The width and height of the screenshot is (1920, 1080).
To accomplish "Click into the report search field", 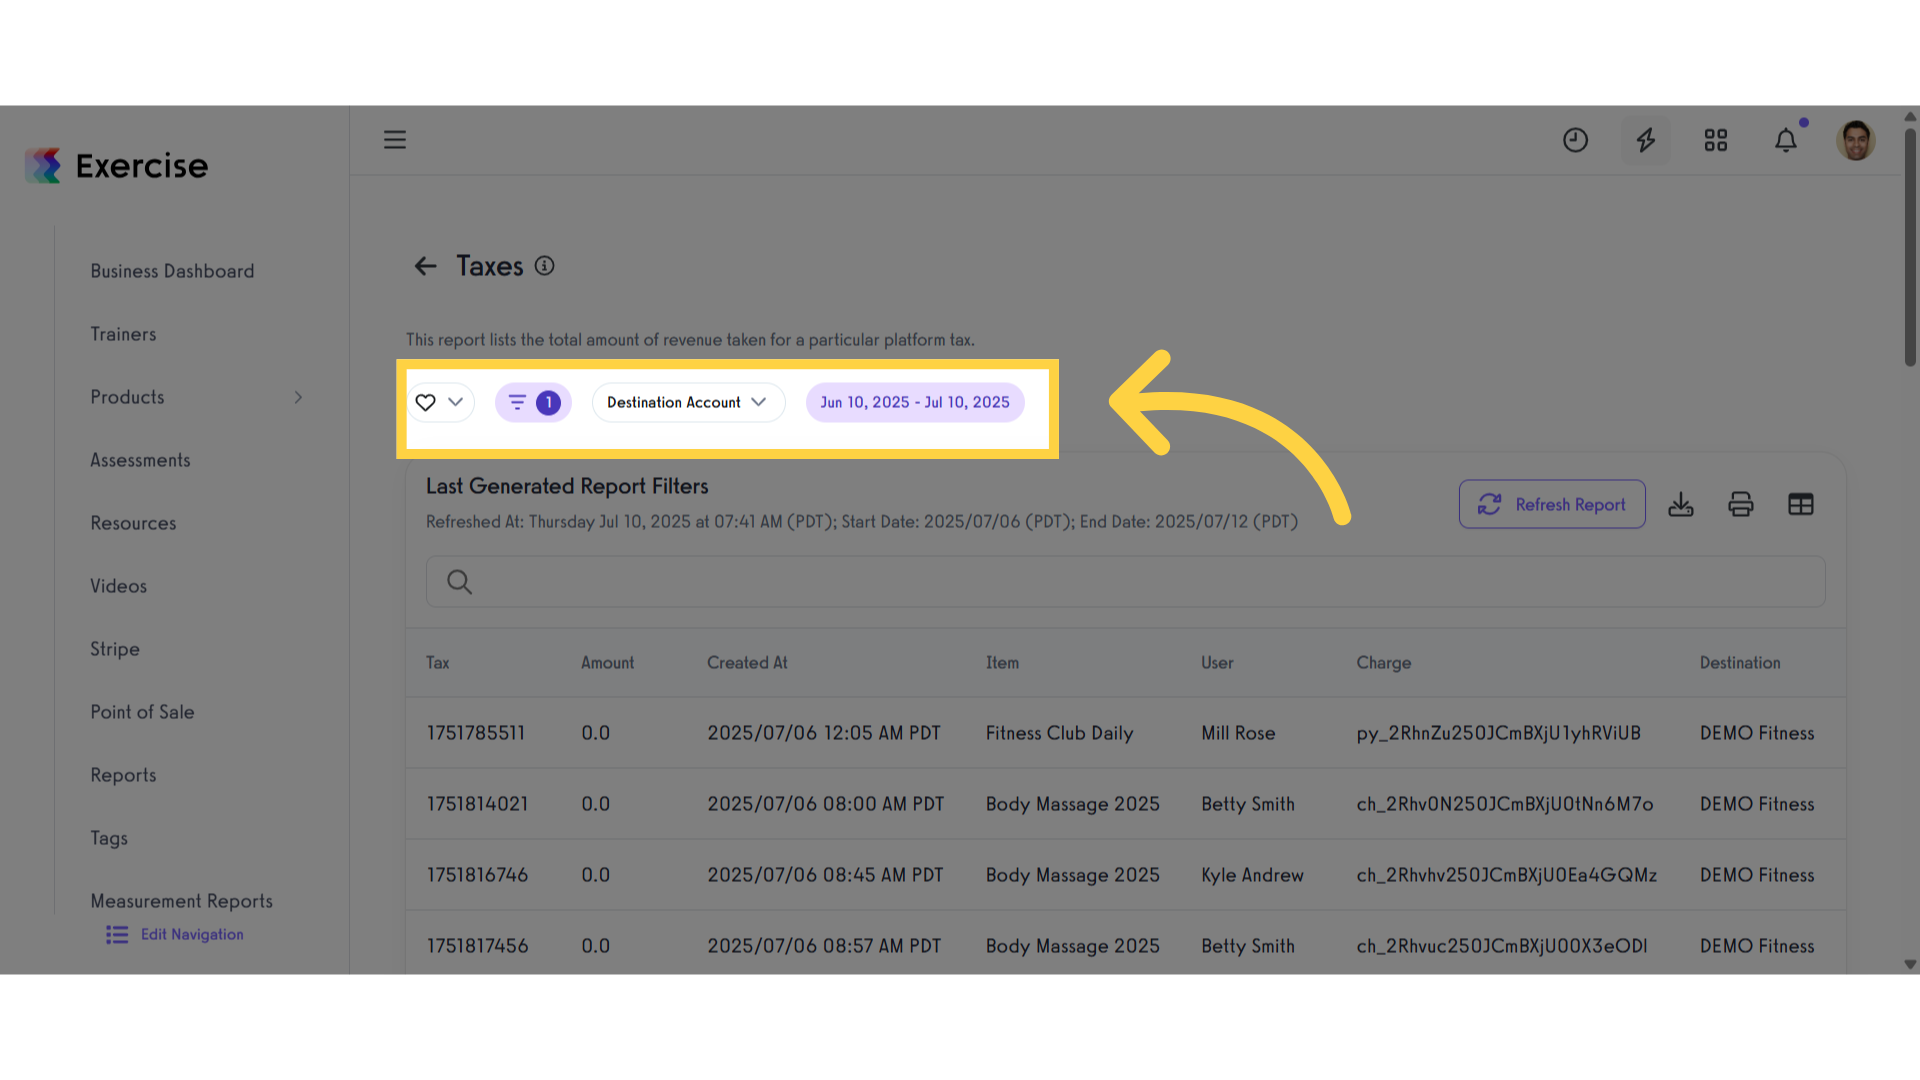I will point(1125,582).
